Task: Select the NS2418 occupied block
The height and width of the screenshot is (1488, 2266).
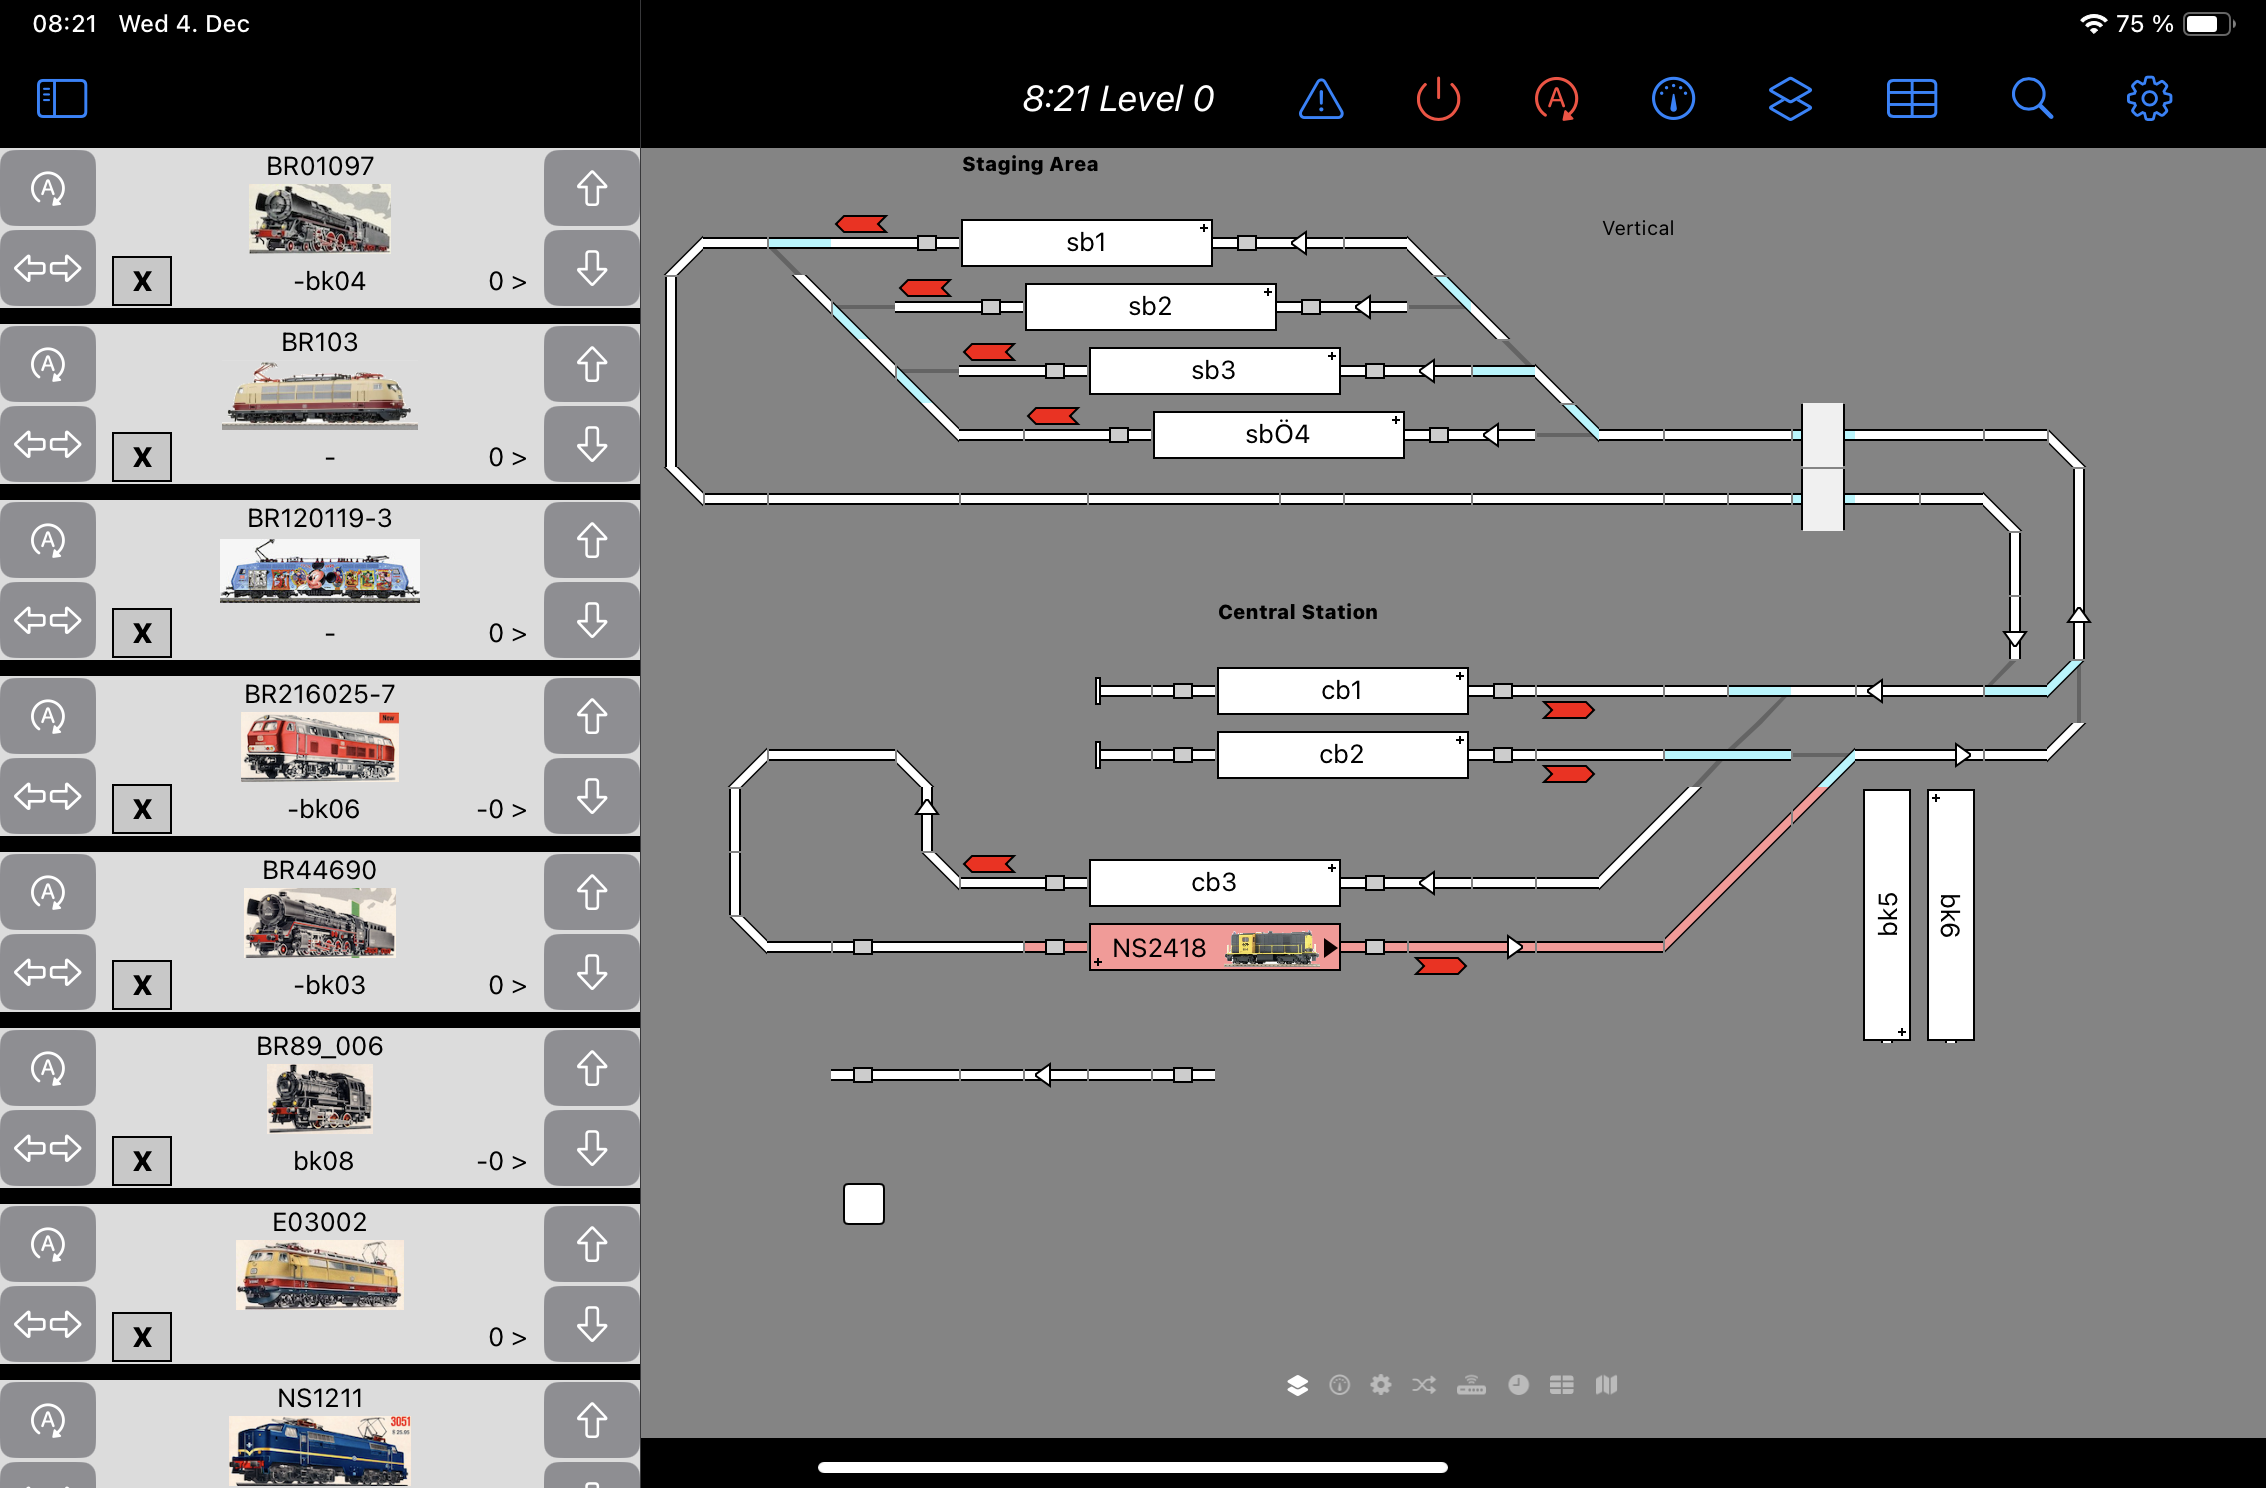Action: coord(1214,947)
